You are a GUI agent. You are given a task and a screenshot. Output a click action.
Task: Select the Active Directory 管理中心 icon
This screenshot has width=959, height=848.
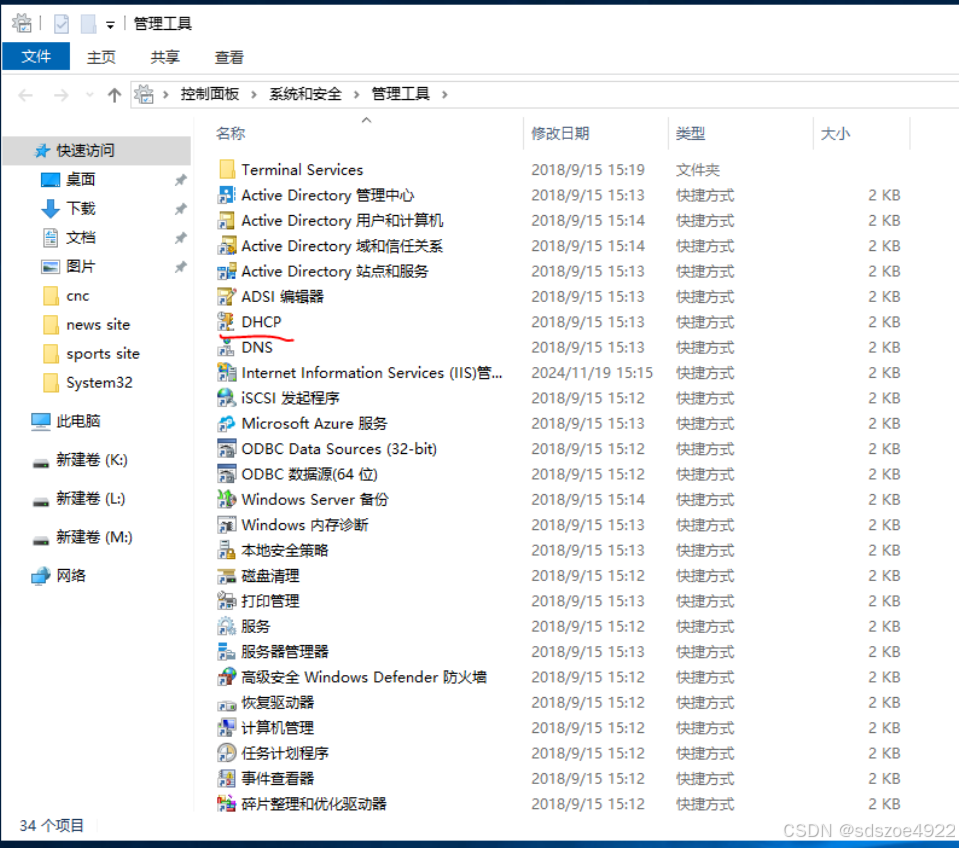click(x=226, y=195)
